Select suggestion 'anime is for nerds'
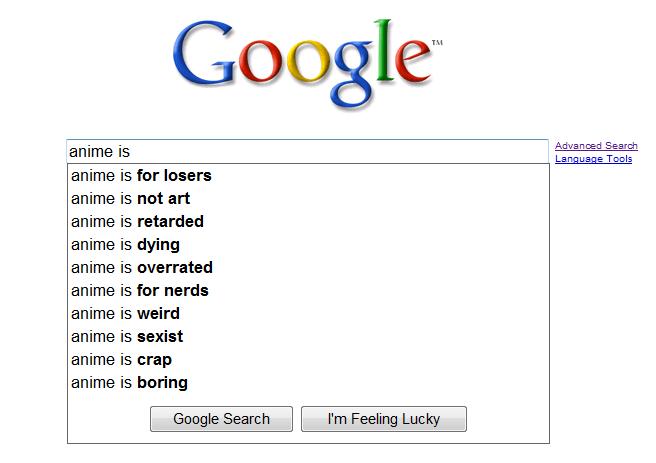Screen dimensions: 656x463 click(139, 291)
